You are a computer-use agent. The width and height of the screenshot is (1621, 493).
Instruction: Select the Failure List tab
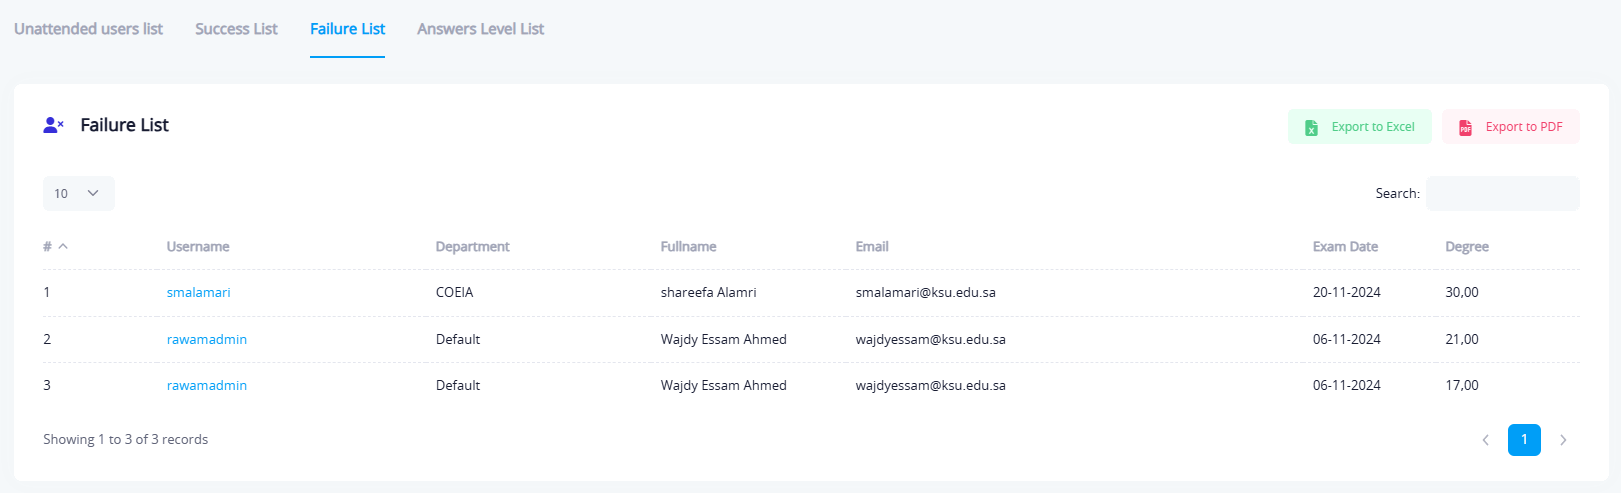pyautogui.click(x=347, y=29)
